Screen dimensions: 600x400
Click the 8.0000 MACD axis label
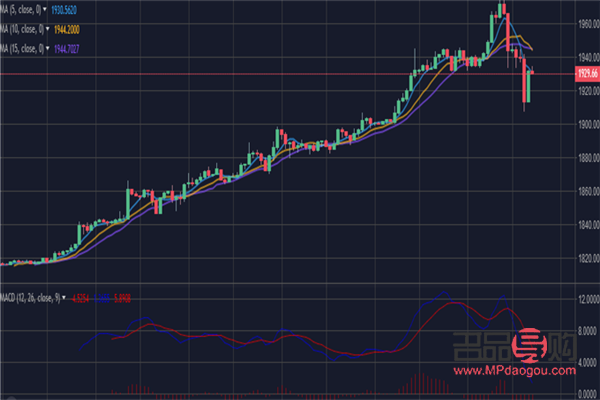click(x=589, y=331)
